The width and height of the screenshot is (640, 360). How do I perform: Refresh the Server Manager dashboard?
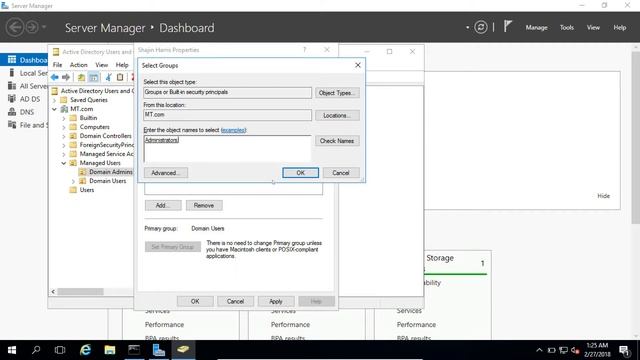pyautogui.click(x=481, y=27)
